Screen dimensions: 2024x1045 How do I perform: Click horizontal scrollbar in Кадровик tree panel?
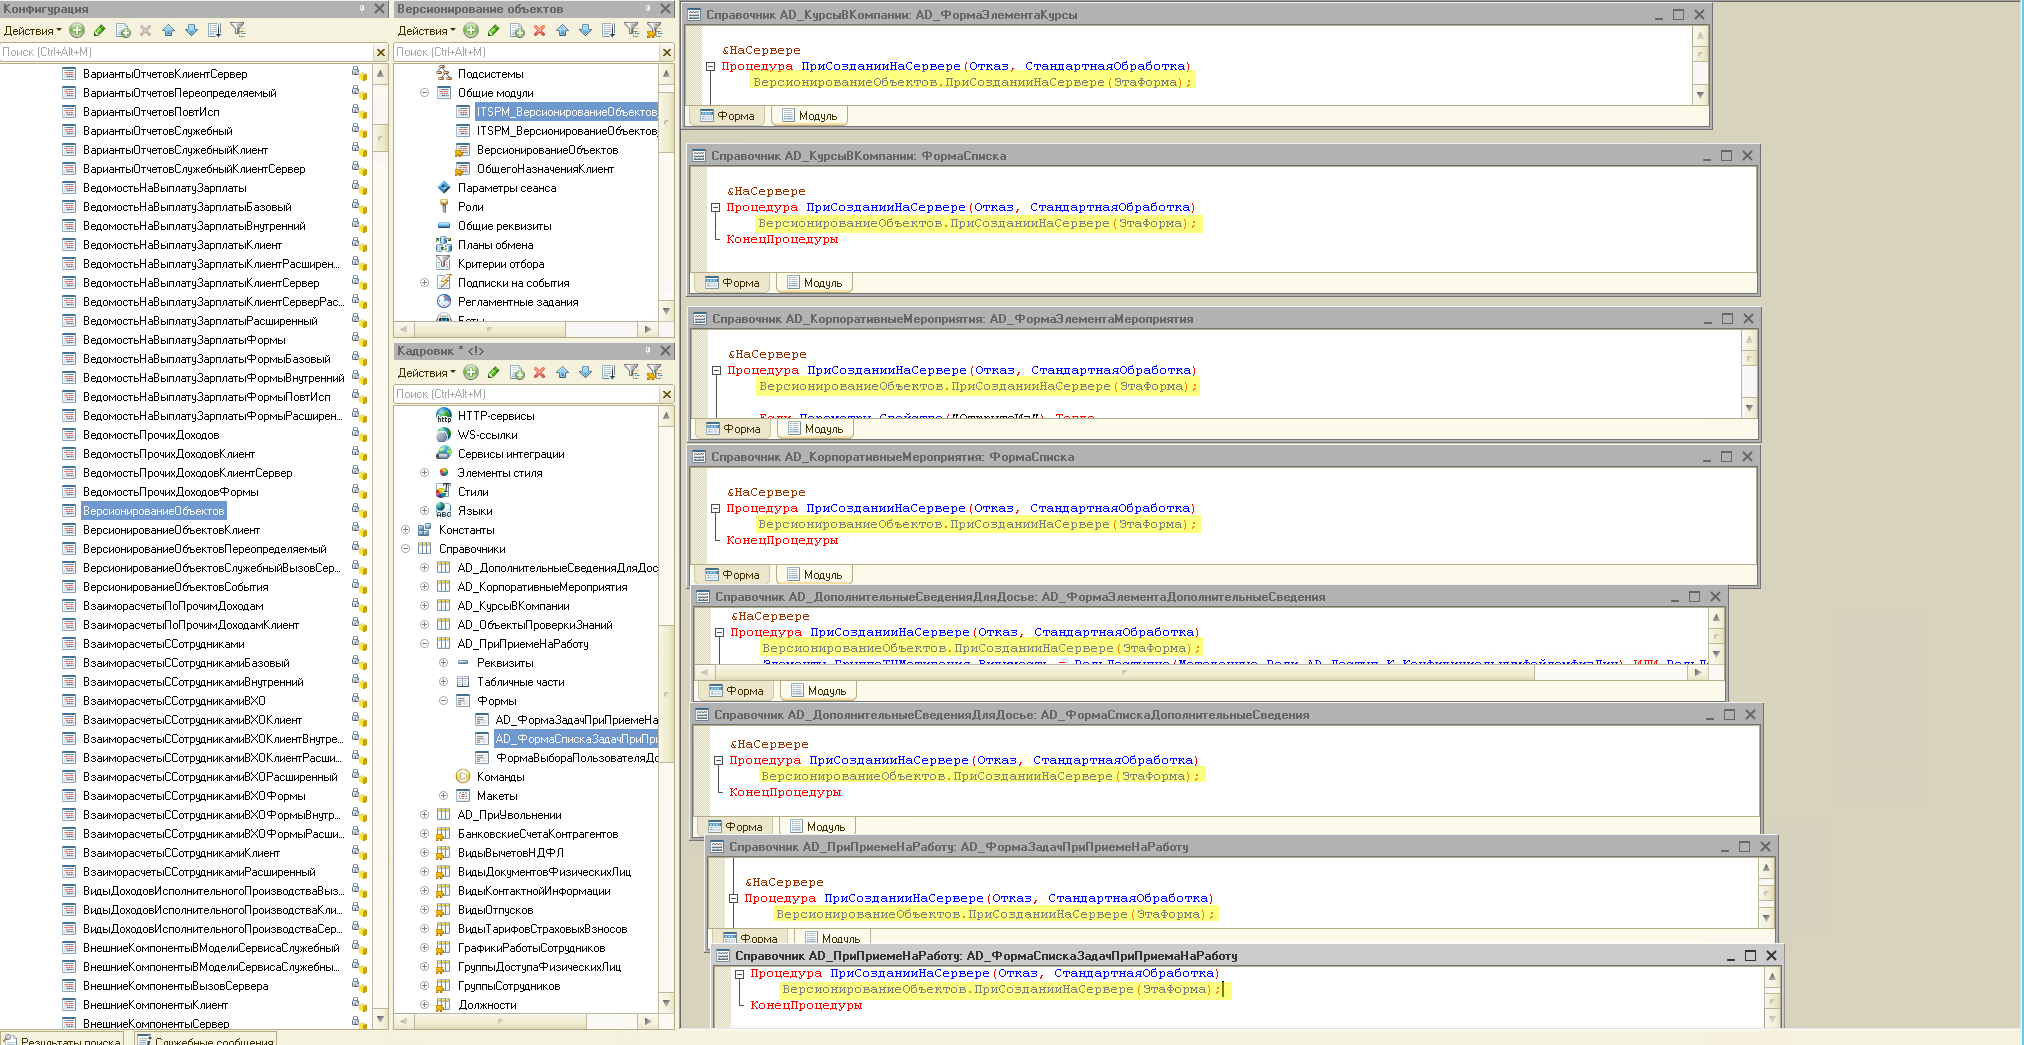click(526, 1021)
